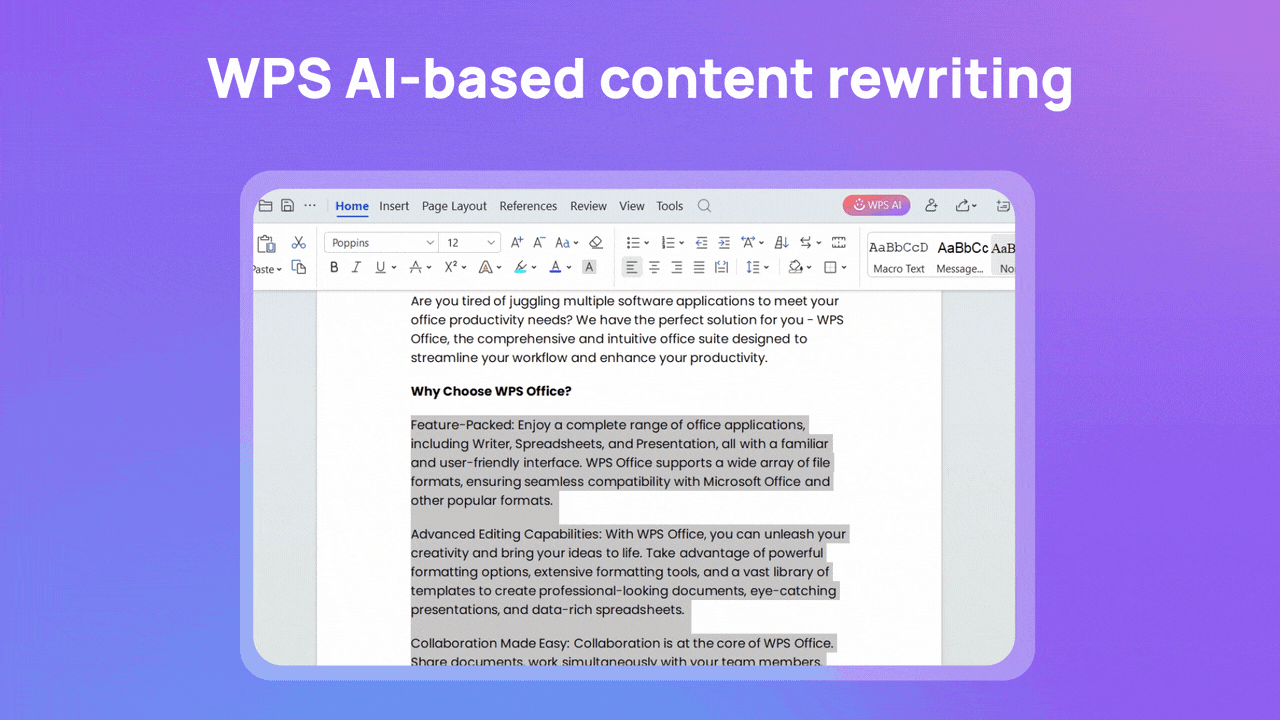Toggle Bold formatting
Screen dimensions: 1280x720
pyautogui.click(x=334, y=267)
